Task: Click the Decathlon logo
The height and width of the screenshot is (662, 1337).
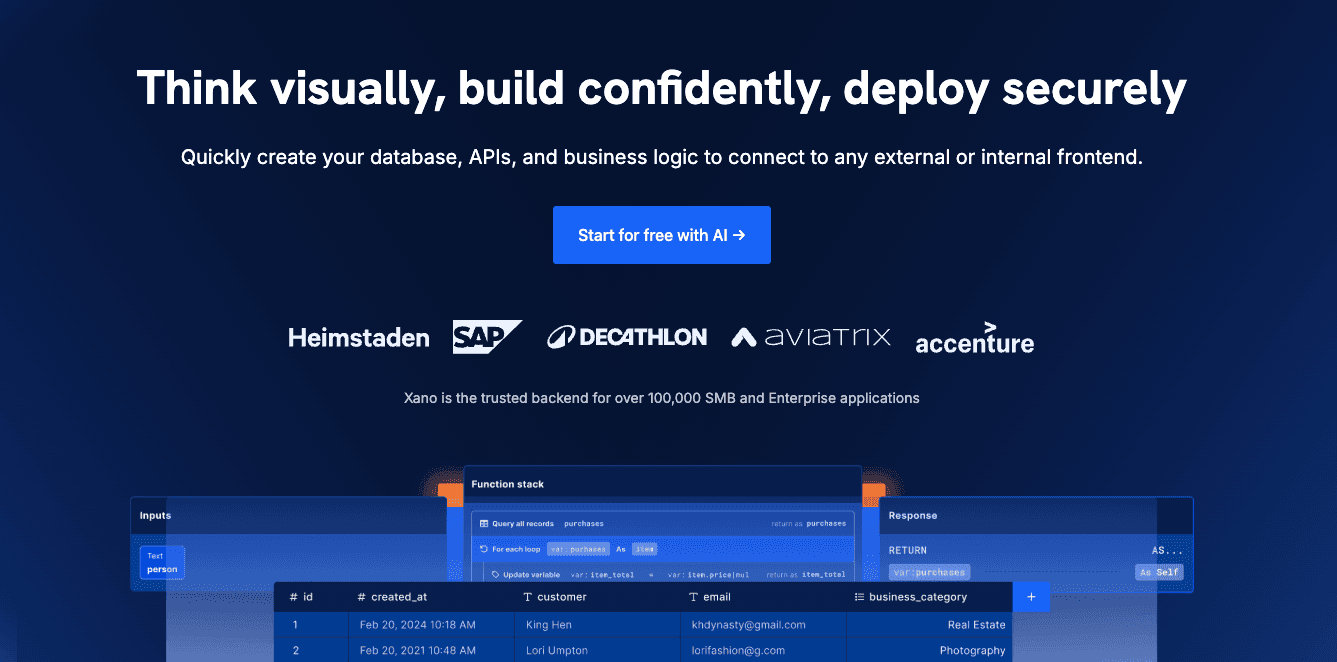Action: pos(627,337)
